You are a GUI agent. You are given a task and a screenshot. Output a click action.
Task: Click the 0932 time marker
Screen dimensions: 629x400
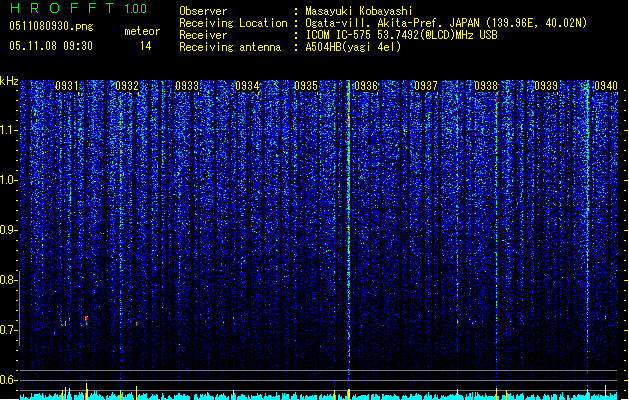(127, 85)
